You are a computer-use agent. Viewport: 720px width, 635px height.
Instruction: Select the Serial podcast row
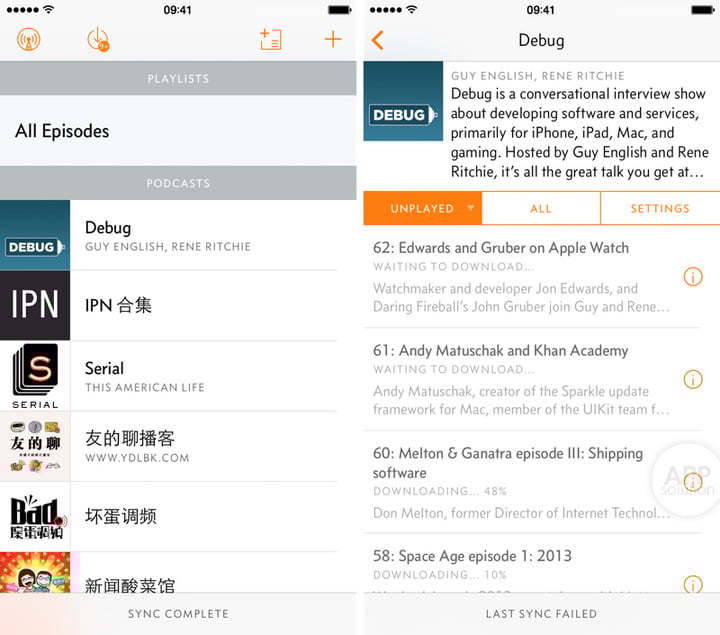click(178, 376)
